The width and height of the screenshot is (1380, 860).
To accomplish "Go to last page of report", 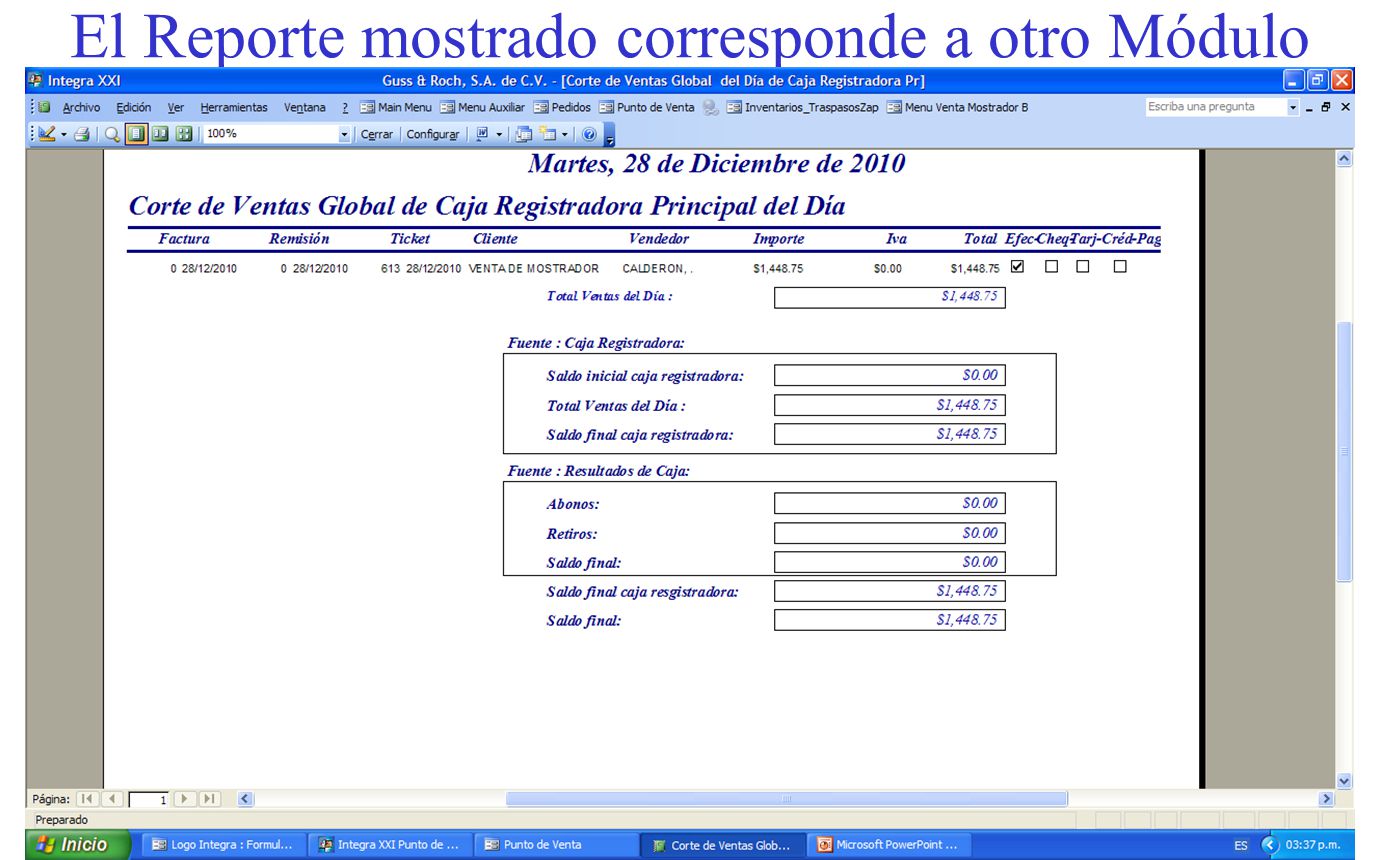I will [x=209, y=799].
